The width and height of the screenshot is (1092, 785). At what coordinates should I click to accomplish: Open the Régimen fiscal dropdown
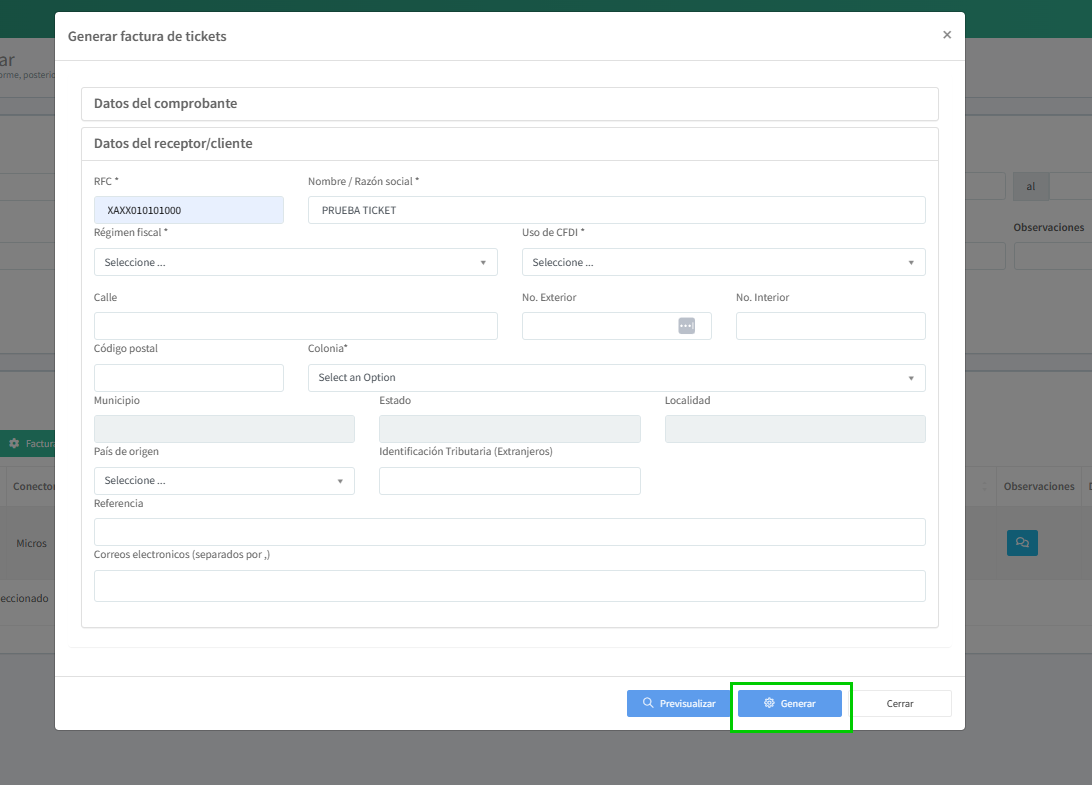pyautogui.click(x=295, y=263)
